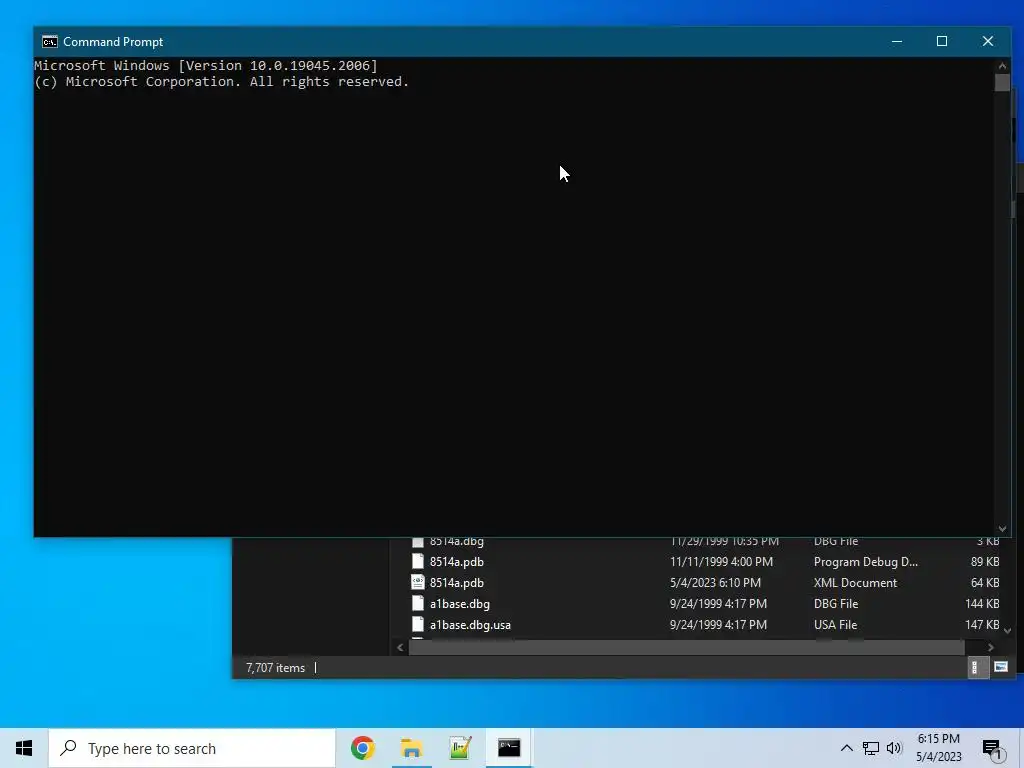Close the Command Prompt window

click(987, 41)
